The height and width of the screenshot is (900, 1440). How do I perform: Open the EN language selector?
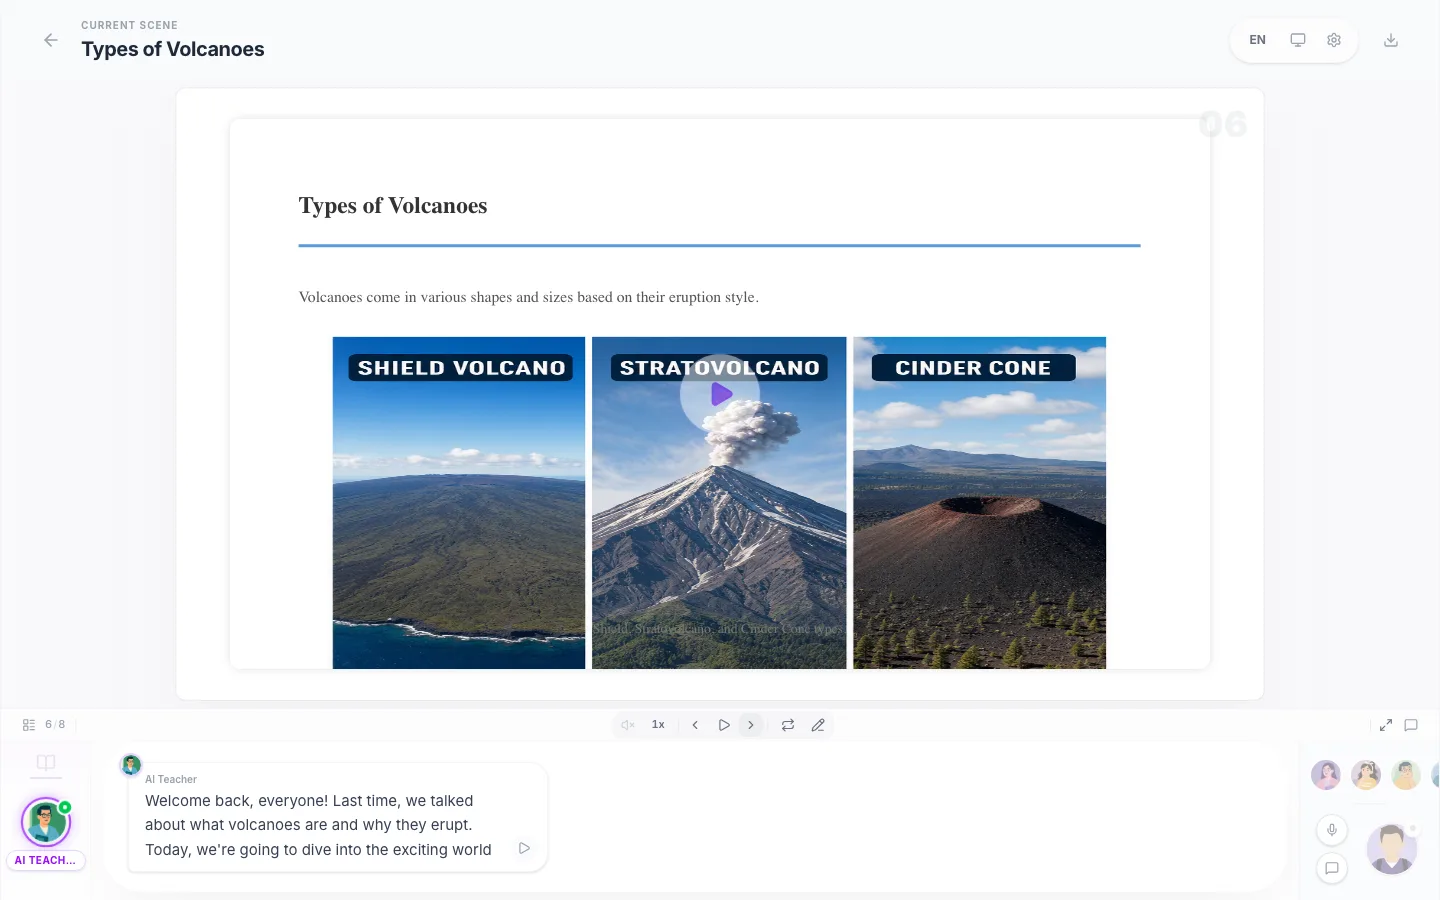pyautogui.click(x=1257, y=40)
